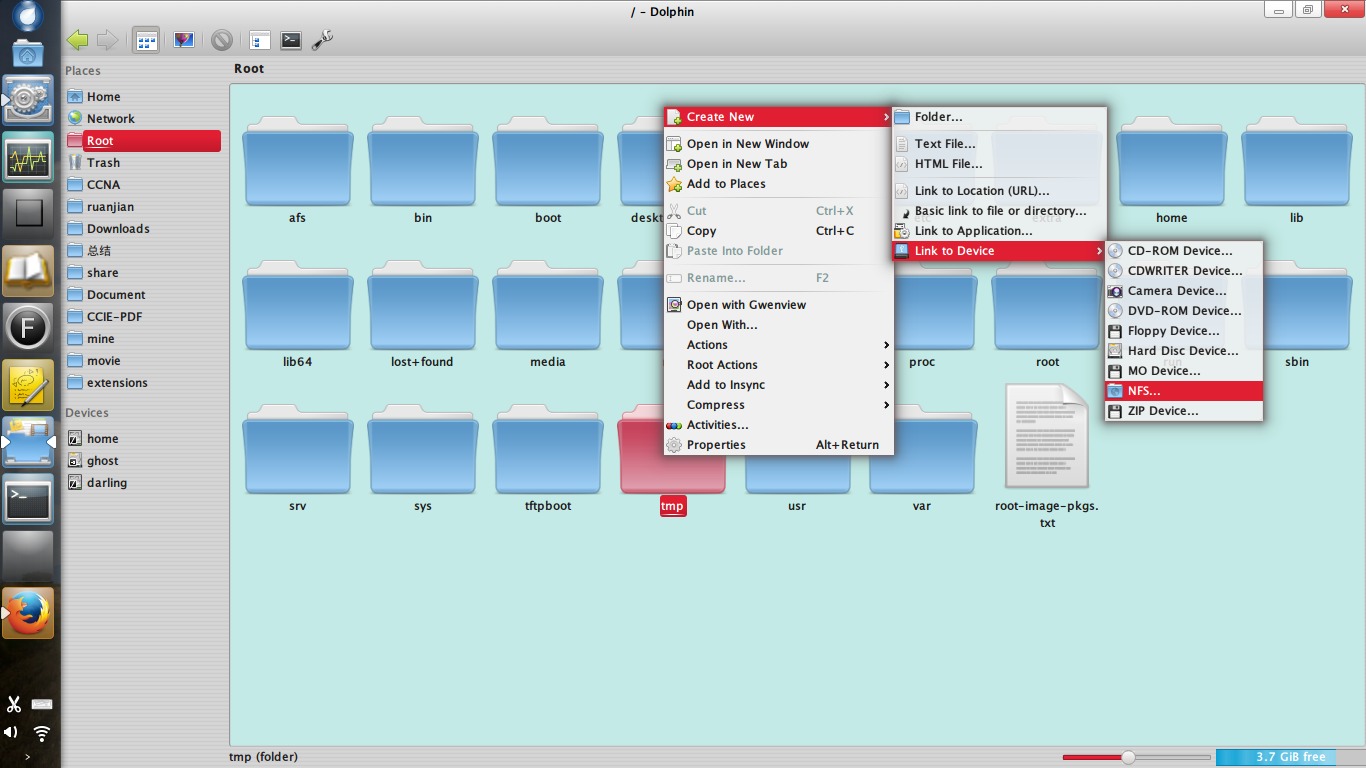Image resolution: width=1366 pixels, height=768 pixels.
Task: Select the boot folder icon
Action: point(548,161)
